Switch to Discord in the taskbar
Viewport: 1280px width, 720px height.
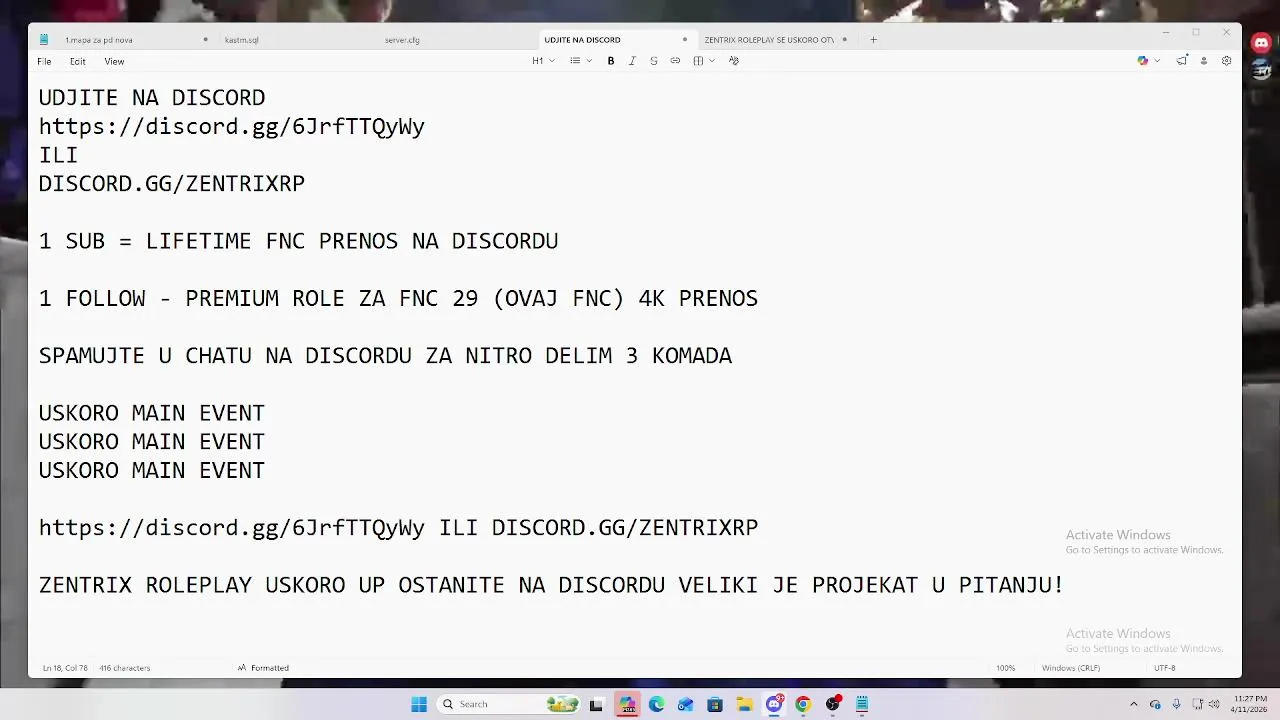[x=774, y=704]
